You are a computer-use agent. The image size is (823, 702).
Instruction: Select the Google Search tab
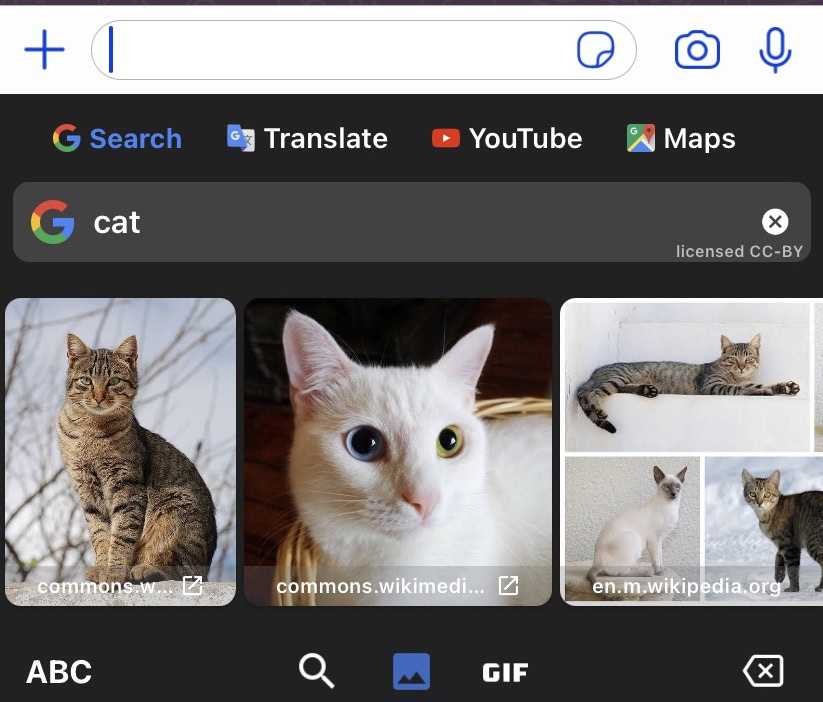coord(118,139)
